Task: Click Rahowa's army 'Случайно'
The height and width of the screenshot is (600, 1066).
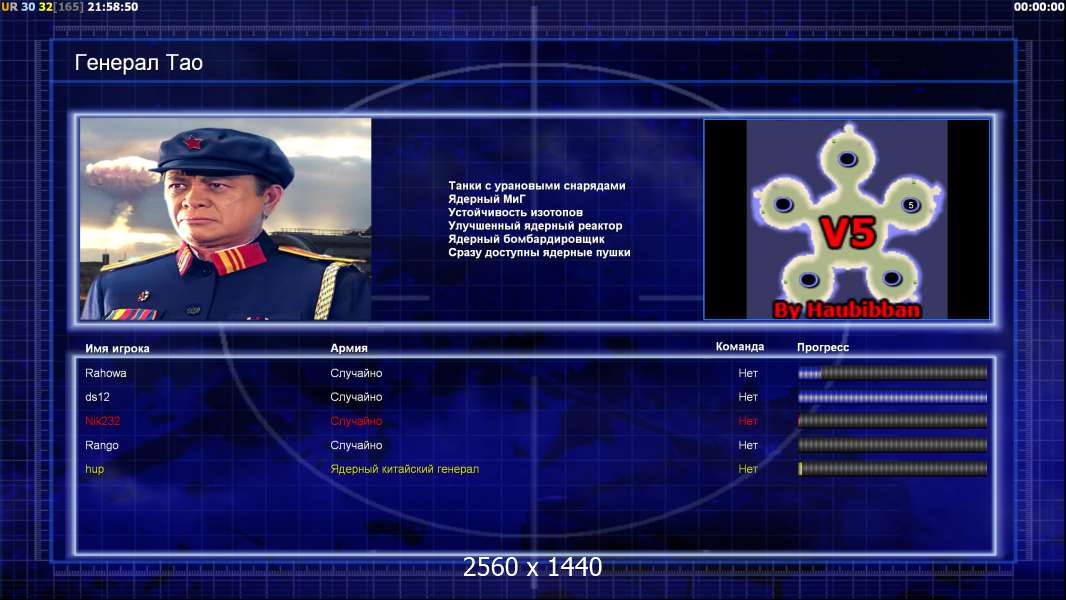Action: (x=356, y=373)
